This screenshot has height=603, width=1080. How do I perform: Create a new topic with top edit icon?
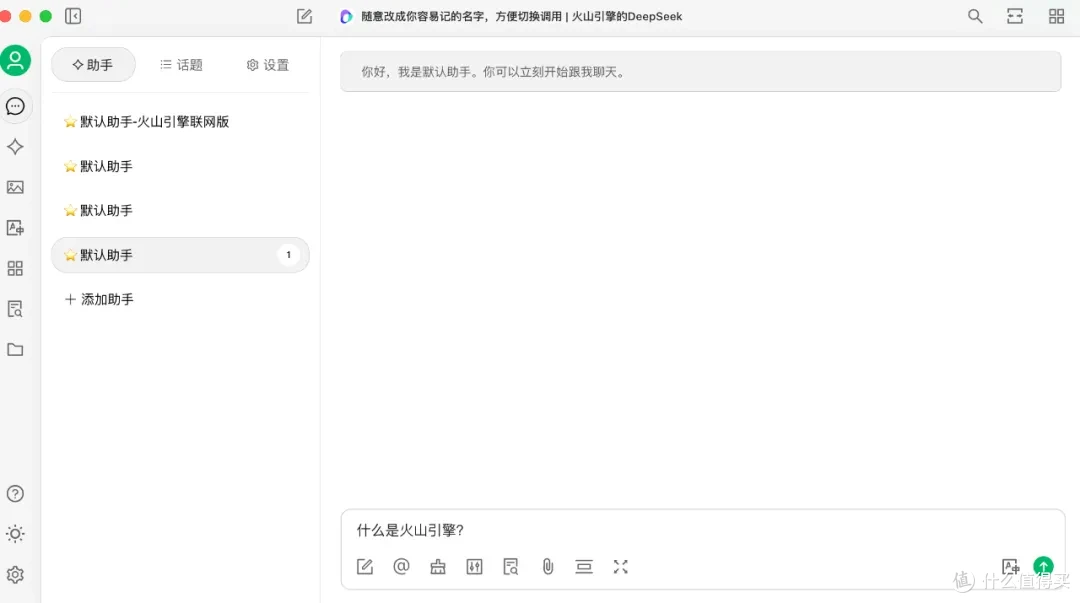[x=304, y=16]
